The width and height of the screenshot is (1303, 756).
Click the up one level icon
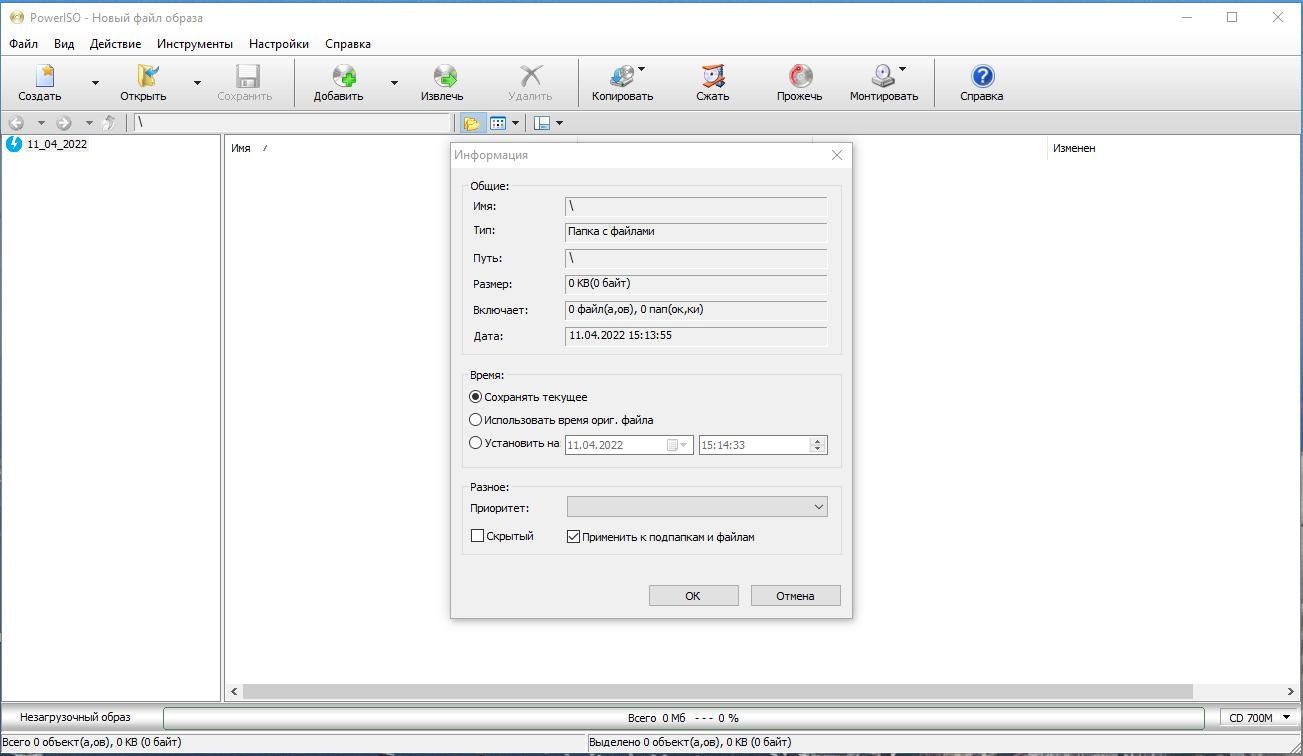point(109,123)
